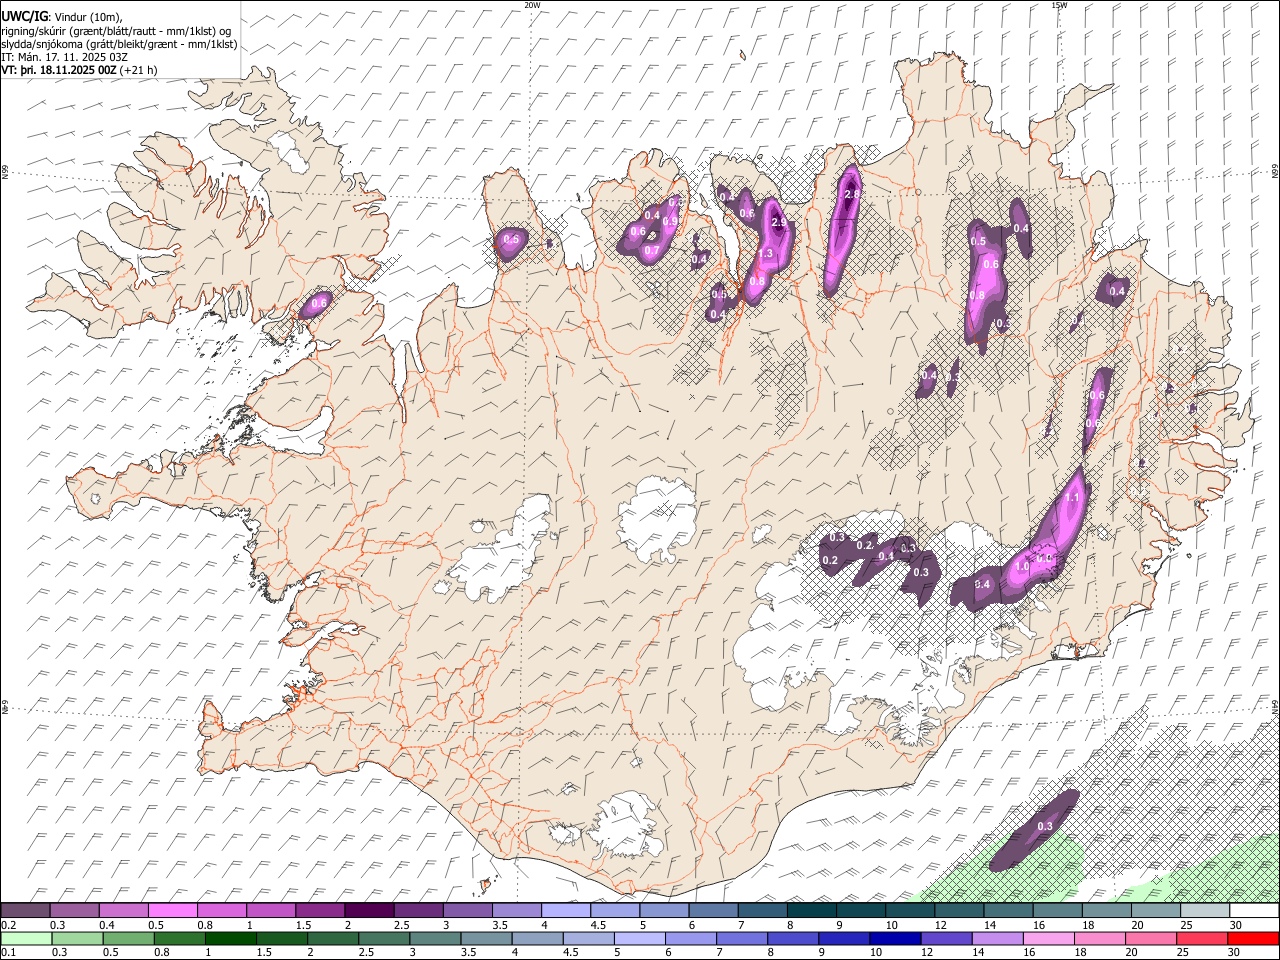Click the '0.7' precipitation value on map
This screenshot has height=960, width=1280.
651,250
